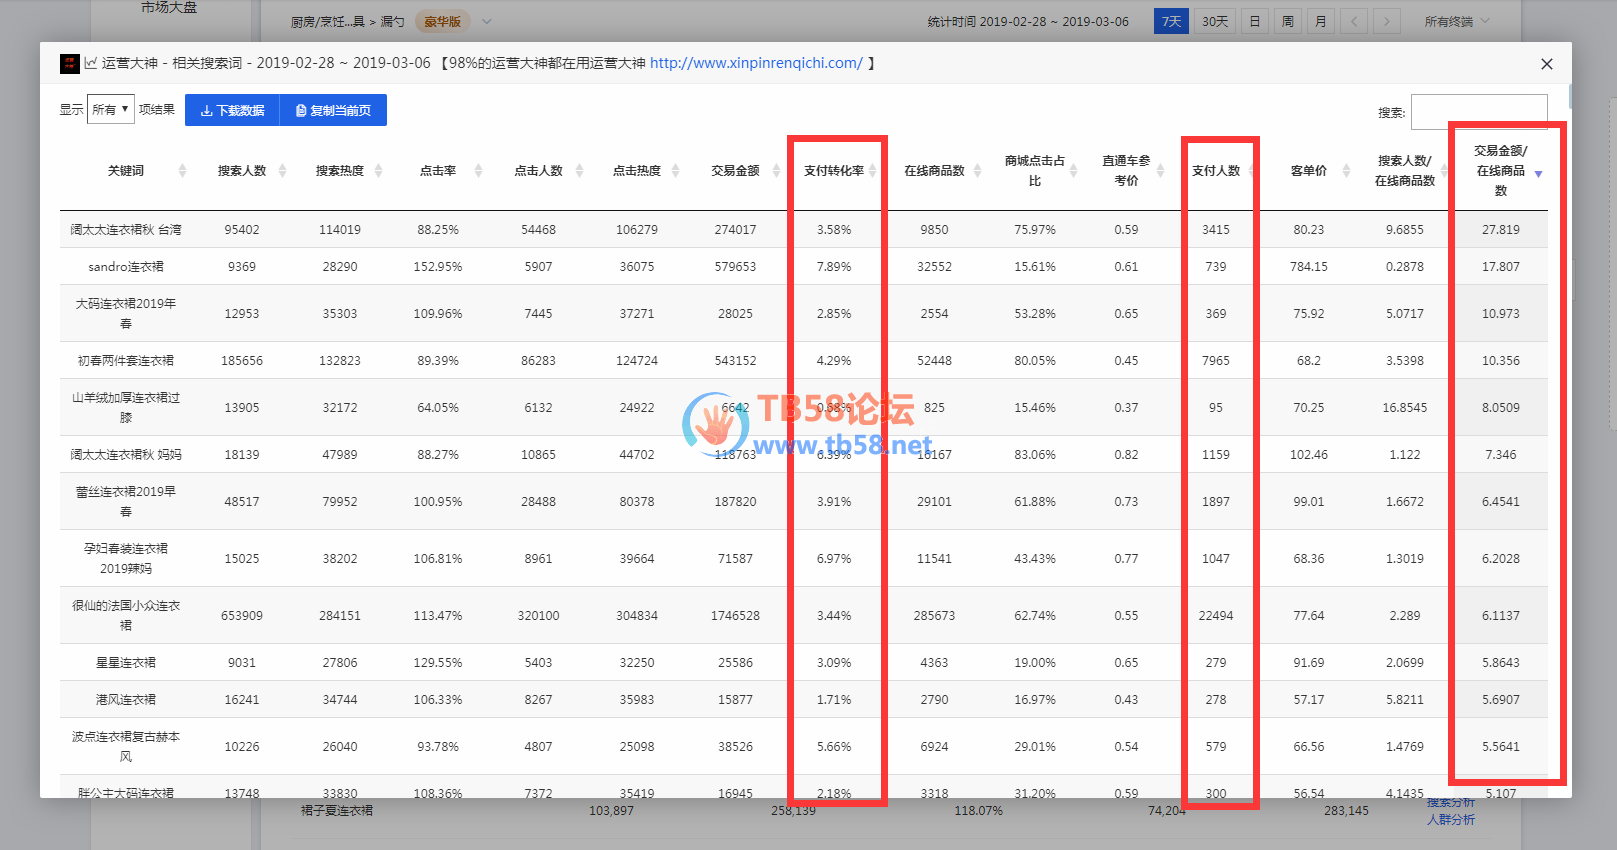Sort table by 关键词 column arrows

point(182,171)
